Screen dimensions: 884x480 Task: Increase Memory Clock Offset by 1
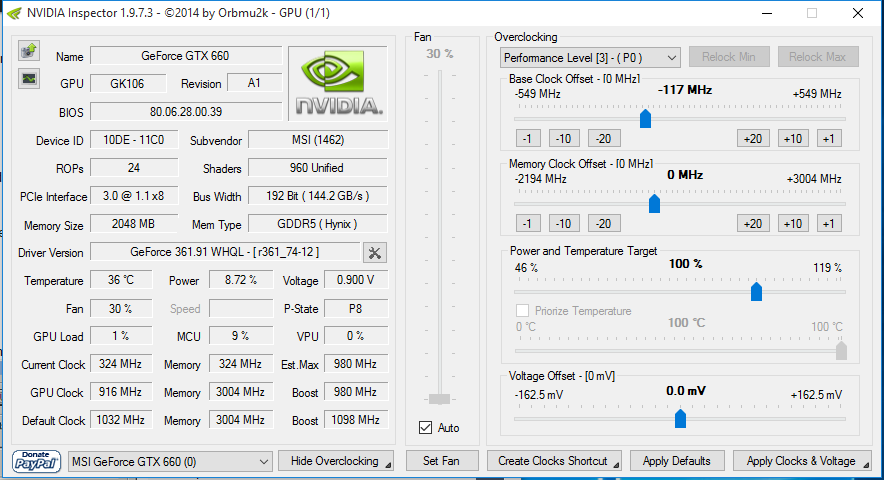coord(829,224)
